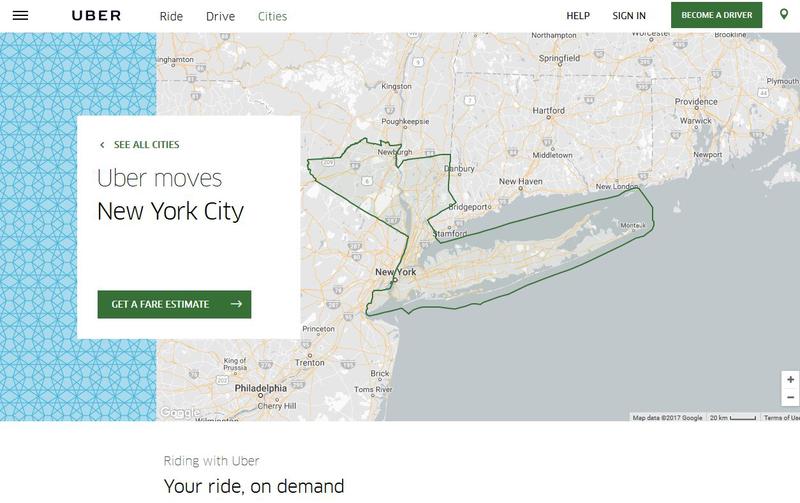Click the Uber logo
800x503 pixels.
click(x=97, y=16)
